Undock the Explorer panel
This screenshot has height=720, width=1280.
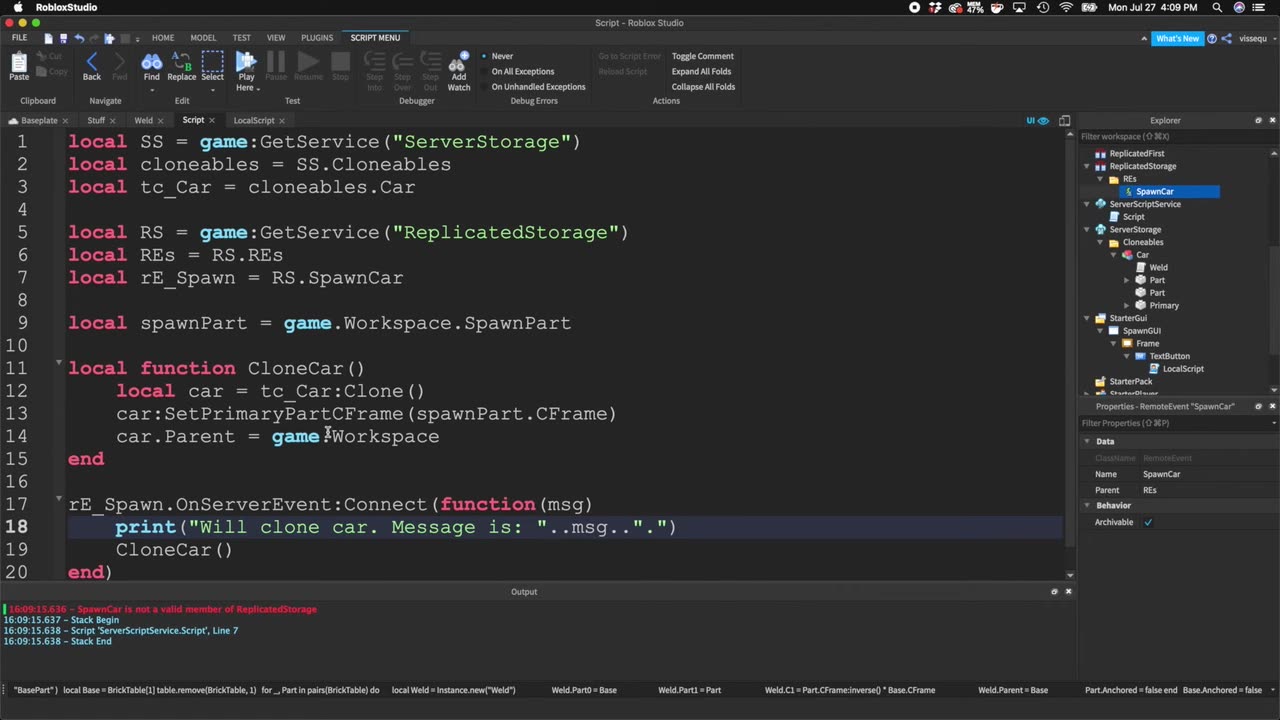pos(1258,120)
